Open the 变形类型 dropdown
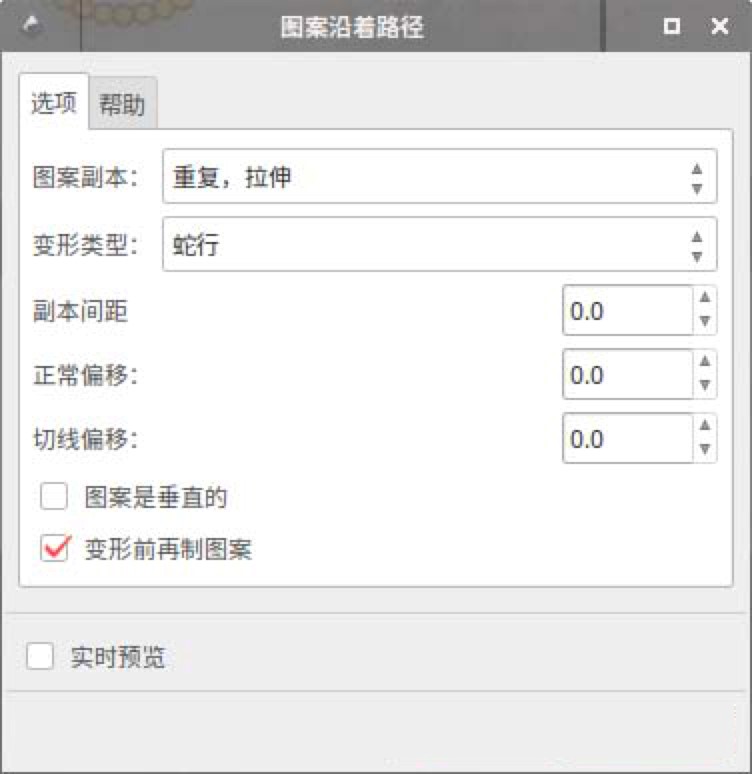 (439, 245)
